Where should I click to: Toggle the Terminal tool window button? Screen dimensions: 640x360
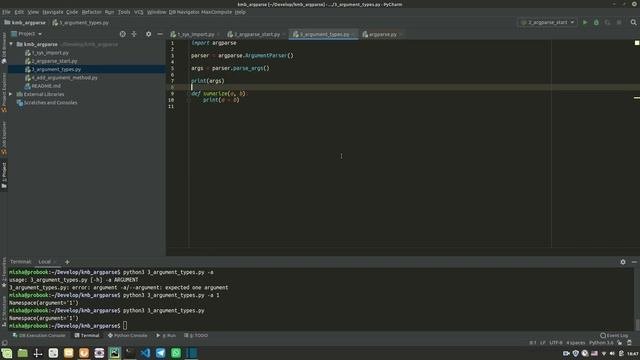click(87, 336)
